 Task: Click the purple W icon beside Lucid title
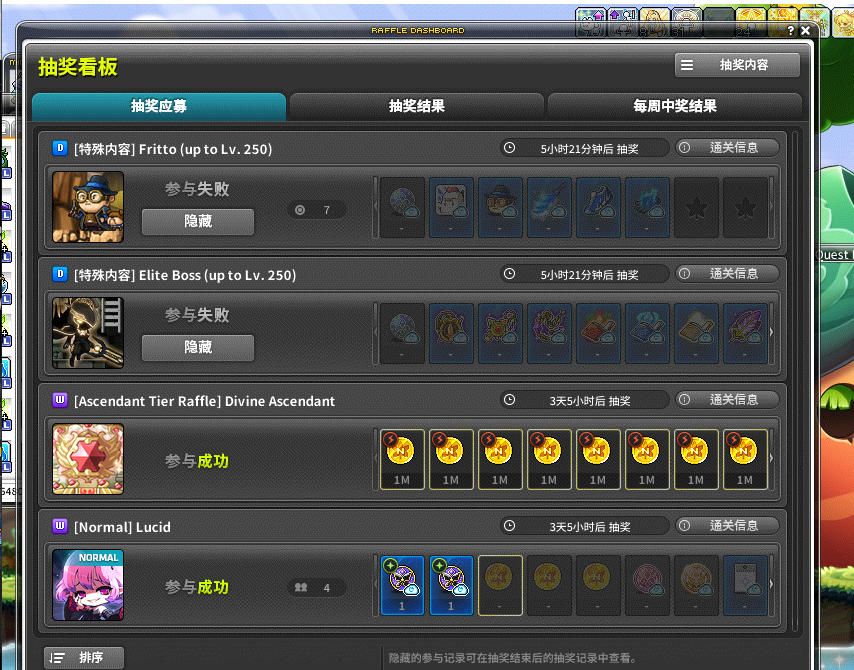[60, 526]
